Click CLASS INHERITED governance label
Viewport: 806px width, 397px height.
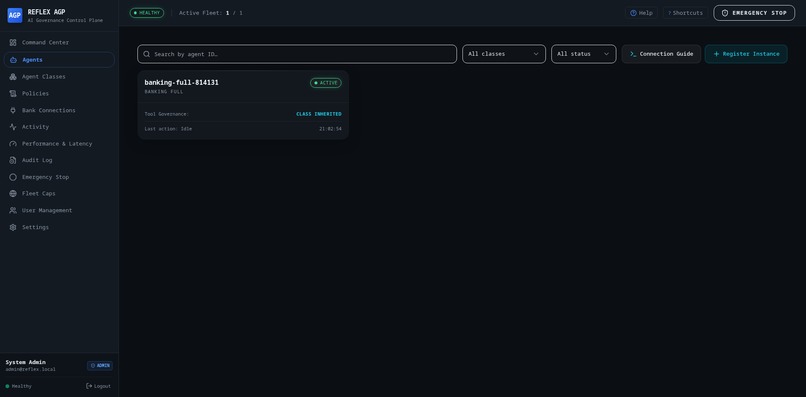[319, 114]
